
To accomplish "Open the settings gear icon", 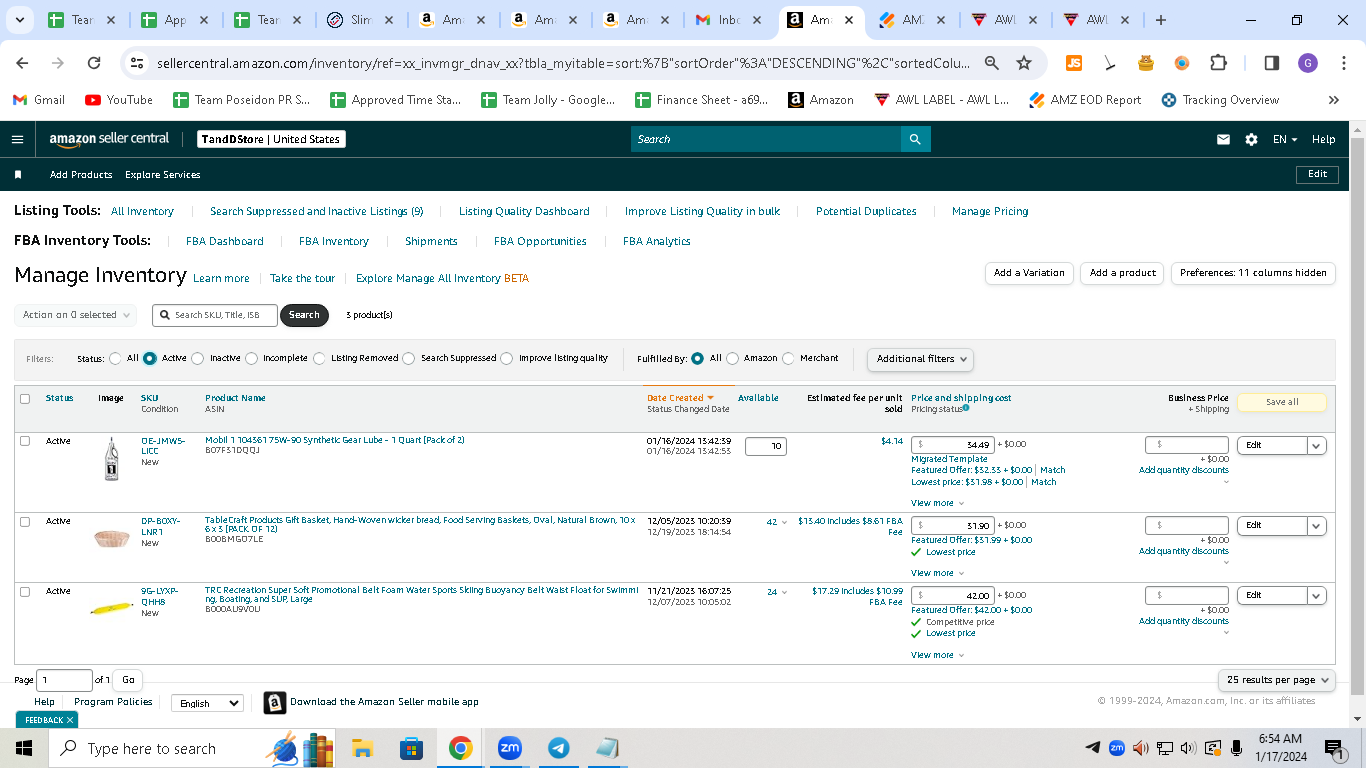I will coord(1251,139).
